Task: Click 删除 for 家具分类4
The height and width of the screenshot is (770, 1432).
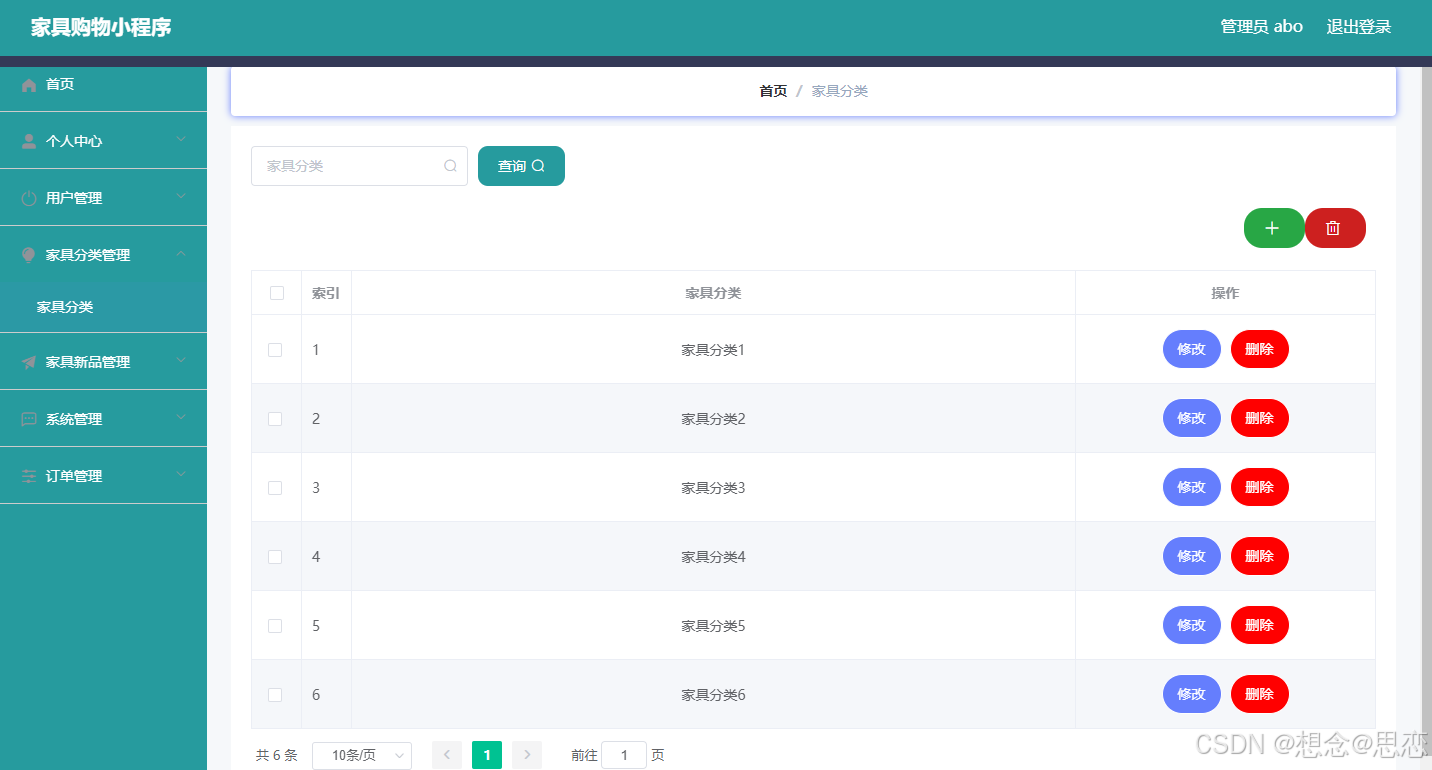Action: pyautogui.click(x=1260, y=556)
